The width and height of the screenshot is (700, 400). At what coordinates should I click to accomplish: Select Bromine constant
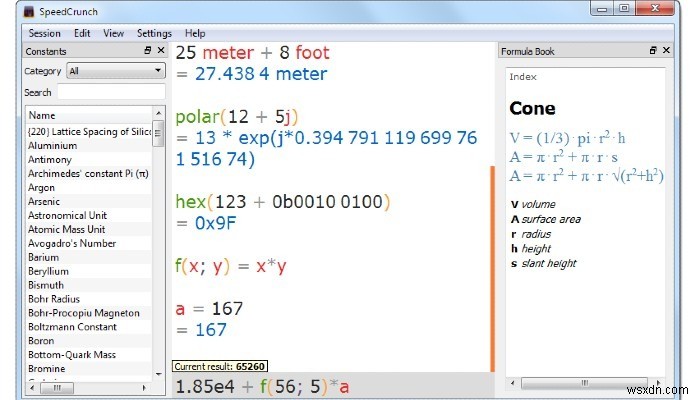coord(89,368)
